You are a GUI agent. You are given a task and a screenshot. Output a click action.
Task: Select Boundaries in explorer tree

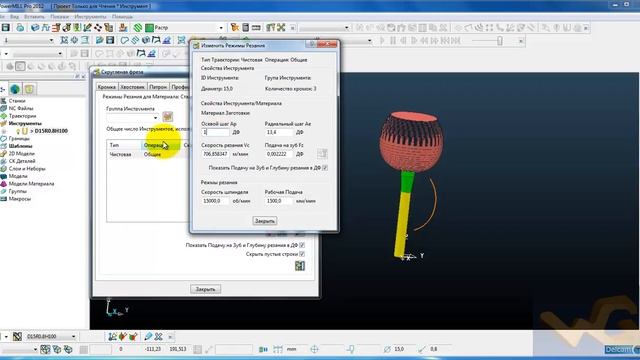[x=19, y=138]
